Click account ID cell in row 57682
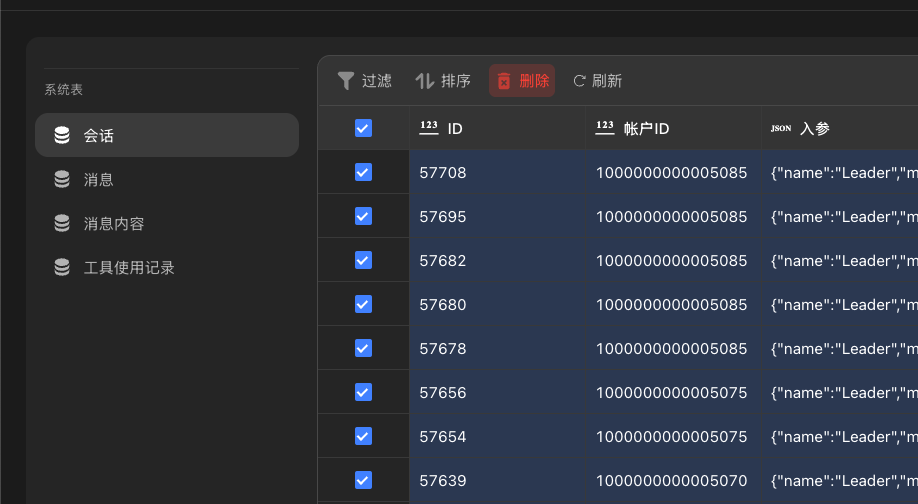 673,260
